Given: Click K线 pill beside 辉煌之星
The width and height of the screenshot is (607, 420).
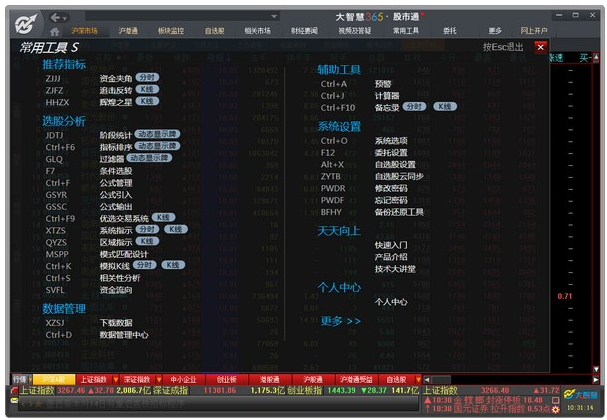Looking at the screenshot, I should 147,101.
